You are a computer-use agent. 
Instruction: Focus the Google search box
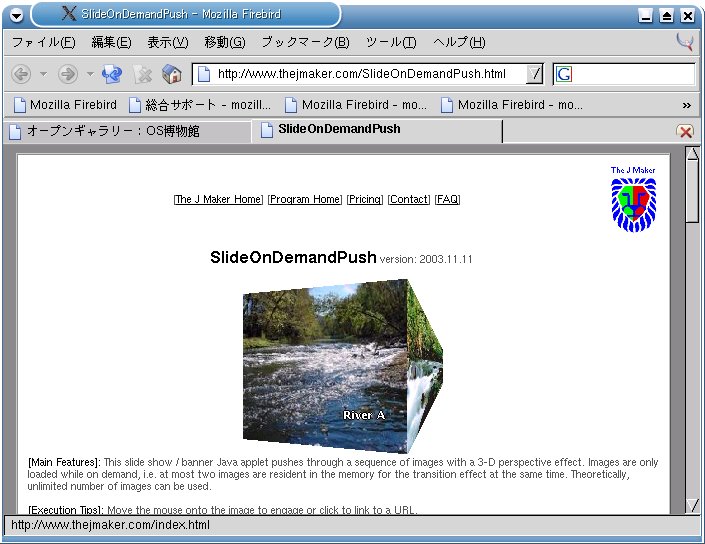[x=633, y=74]
